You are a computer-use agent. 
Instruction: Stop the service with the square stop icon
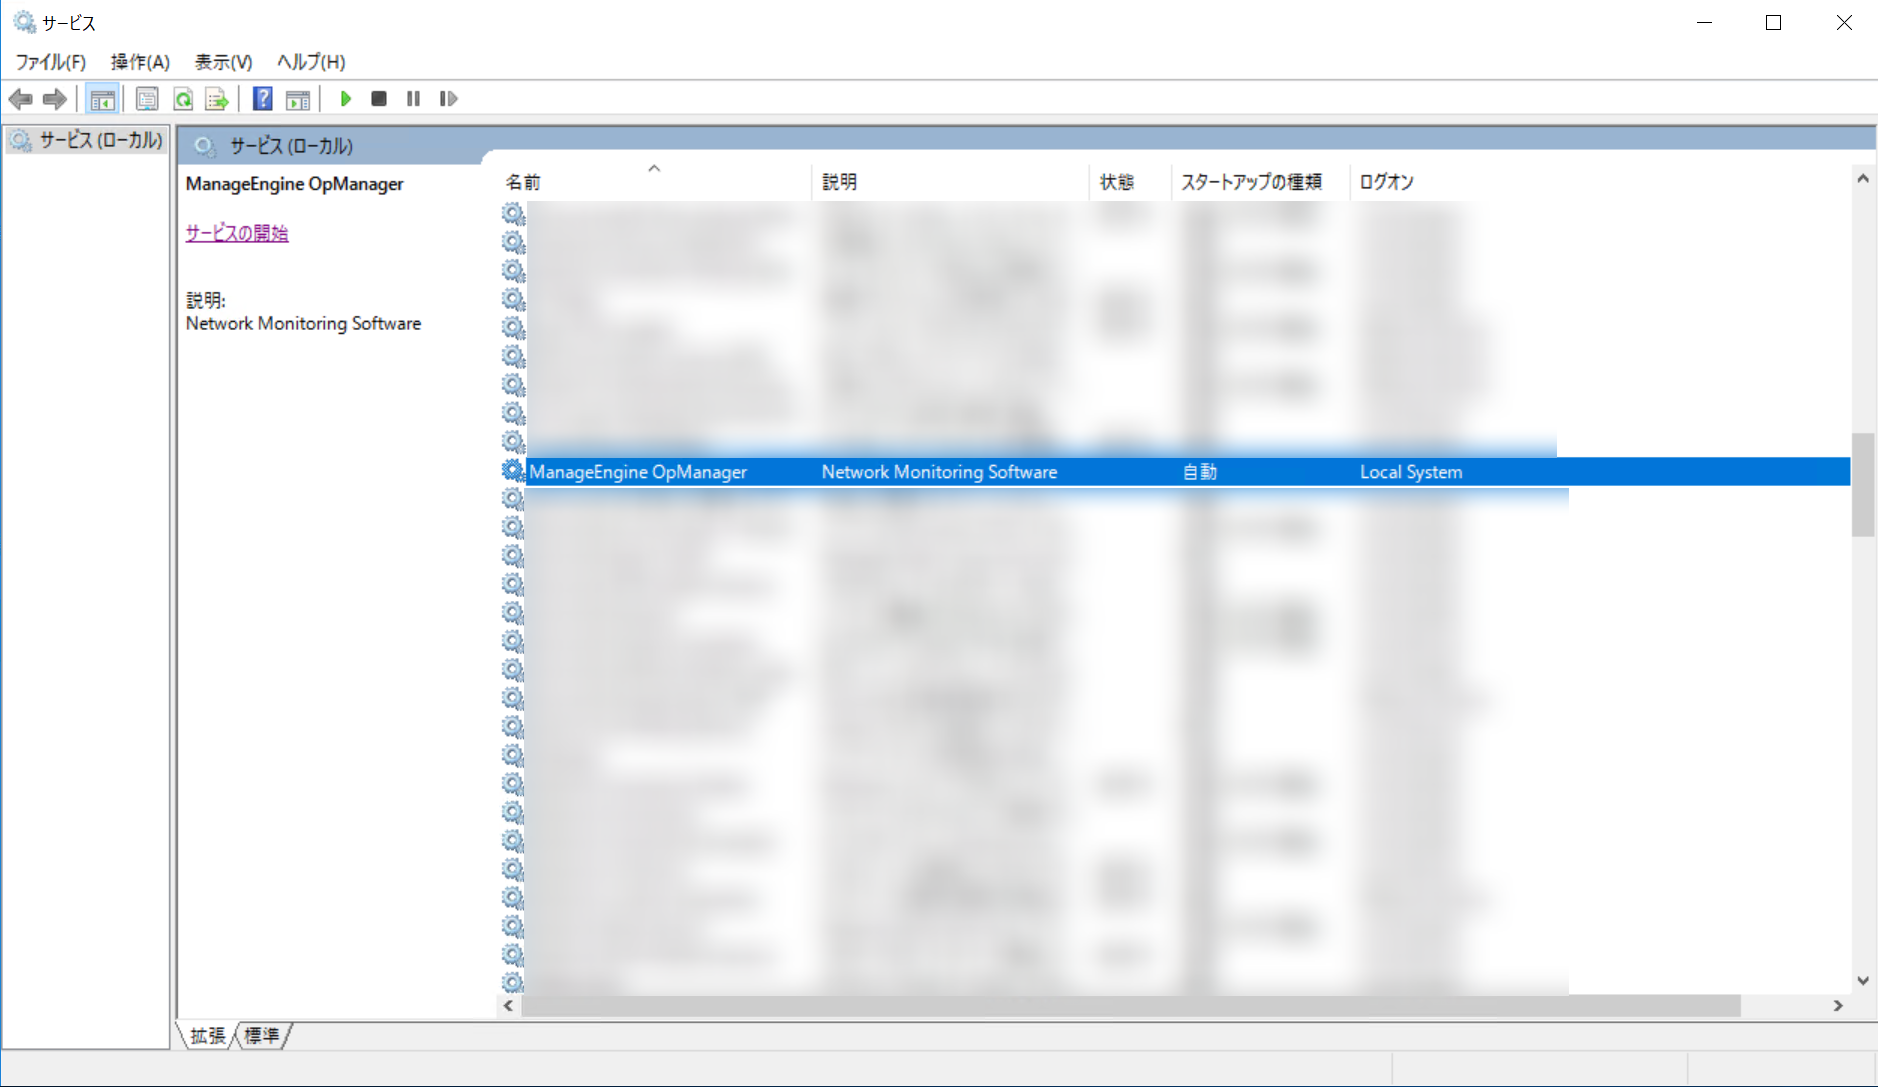pos(379,99)
